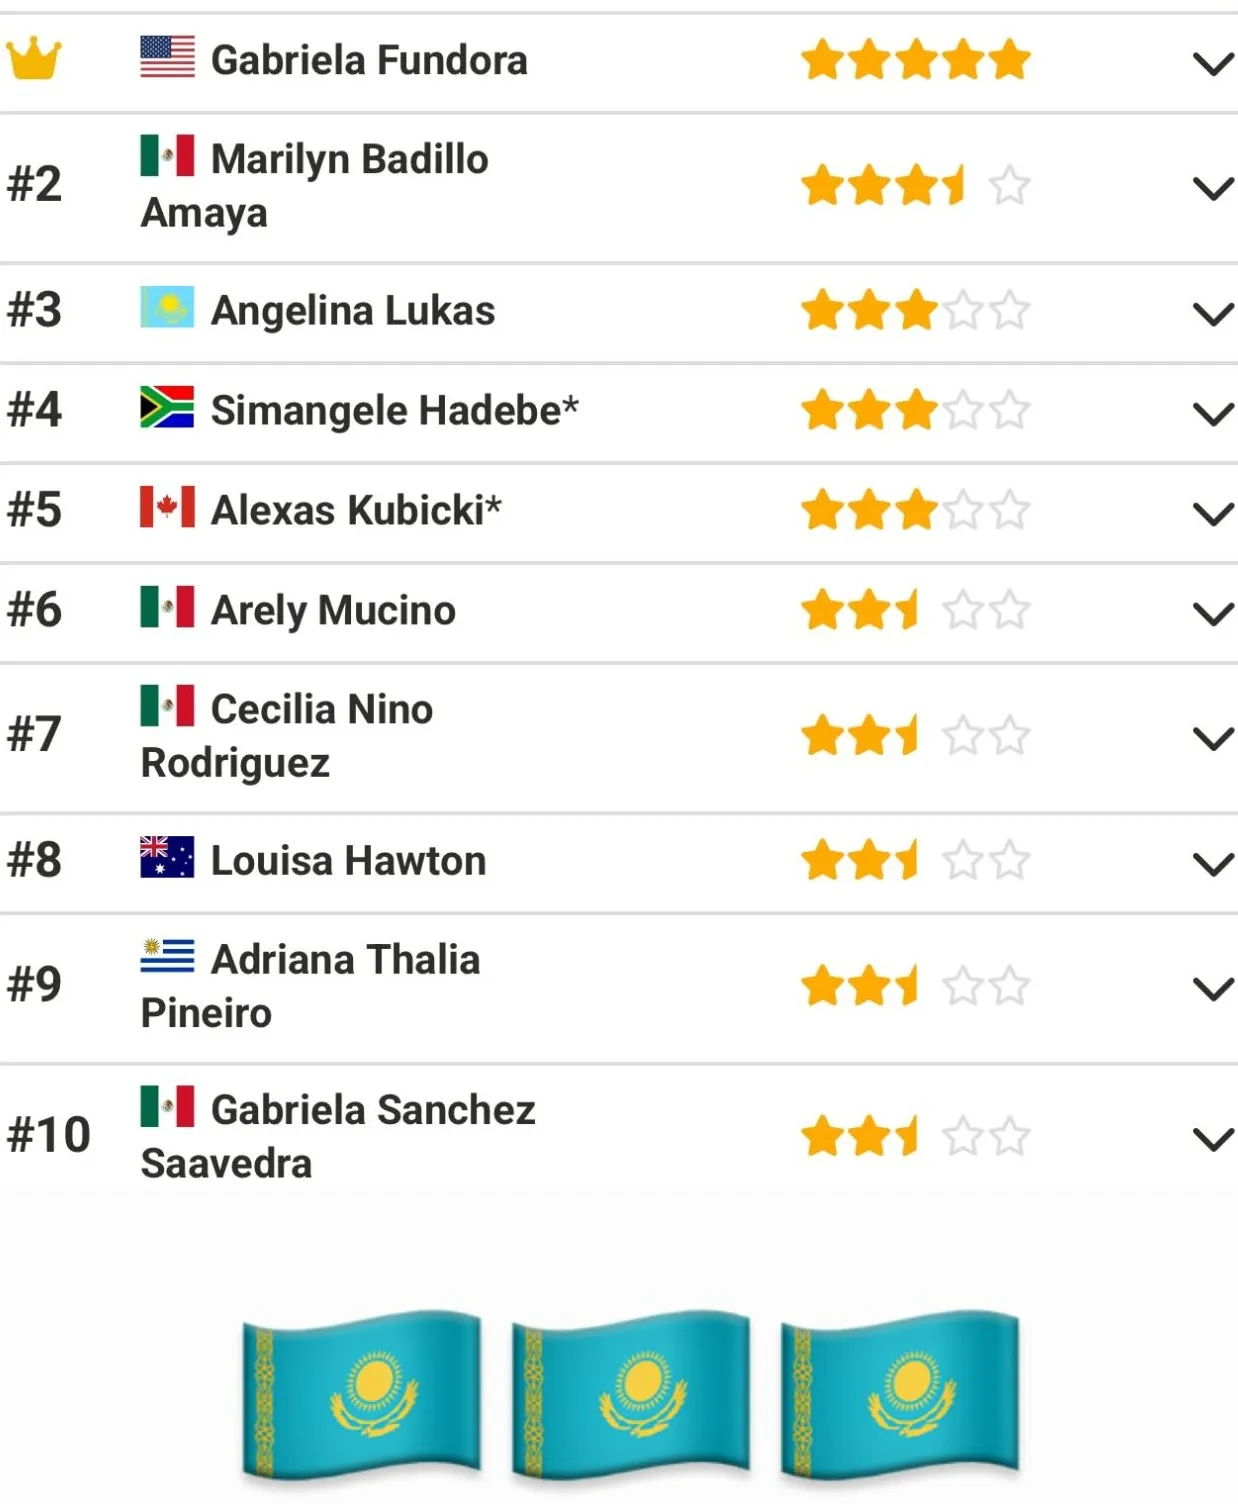Click the Mexico flag beside Arely Mucino

pyautogui.click(x=167, y=606)
